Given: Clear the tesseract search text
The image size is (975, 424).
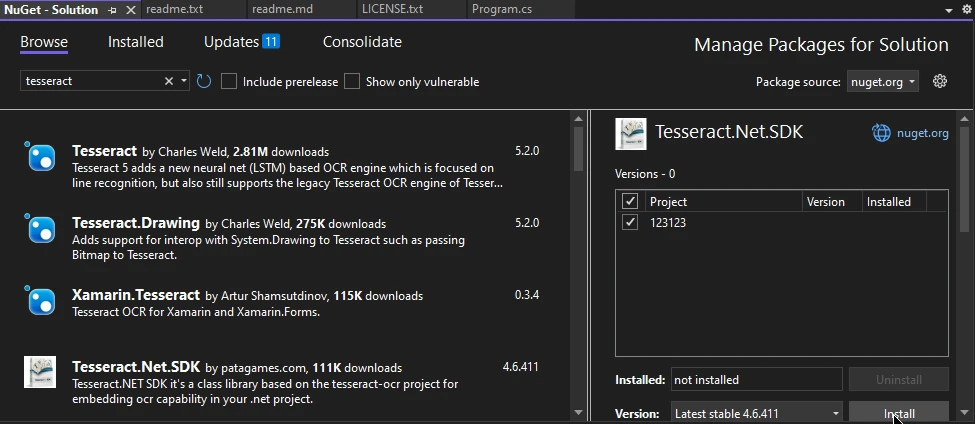Looking at the screenshot, I should 169,81.
